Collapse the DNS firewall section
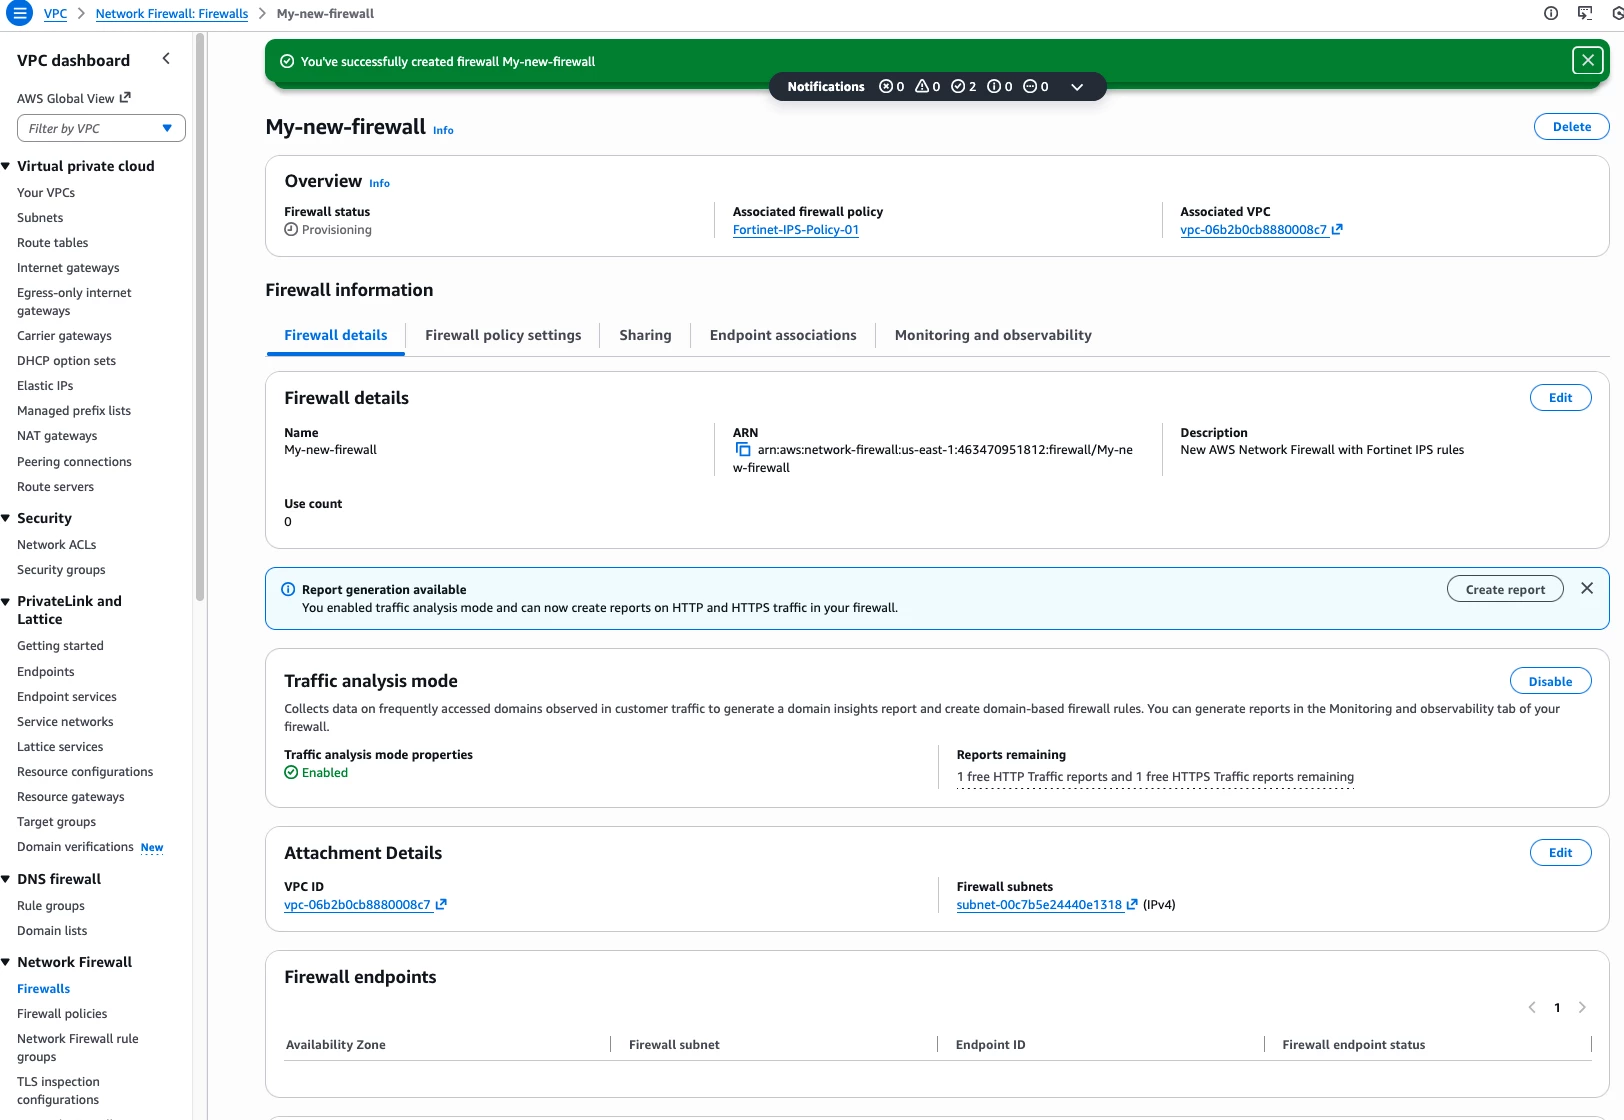Image resolution: width=1624 pixels, height=1120 pixels. 6,879
